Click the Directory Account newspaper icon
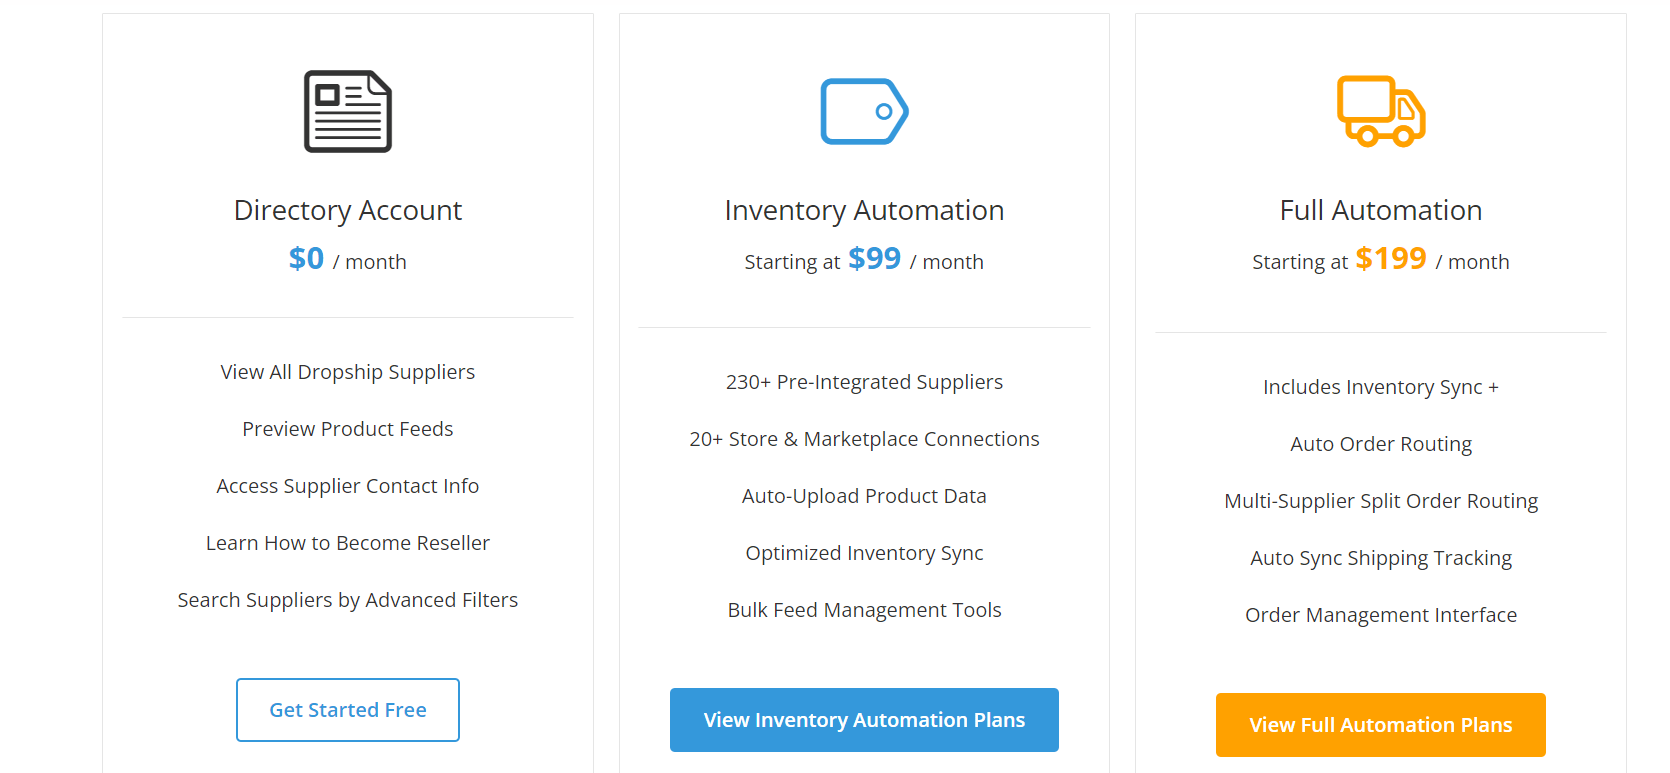 point(348,111)
